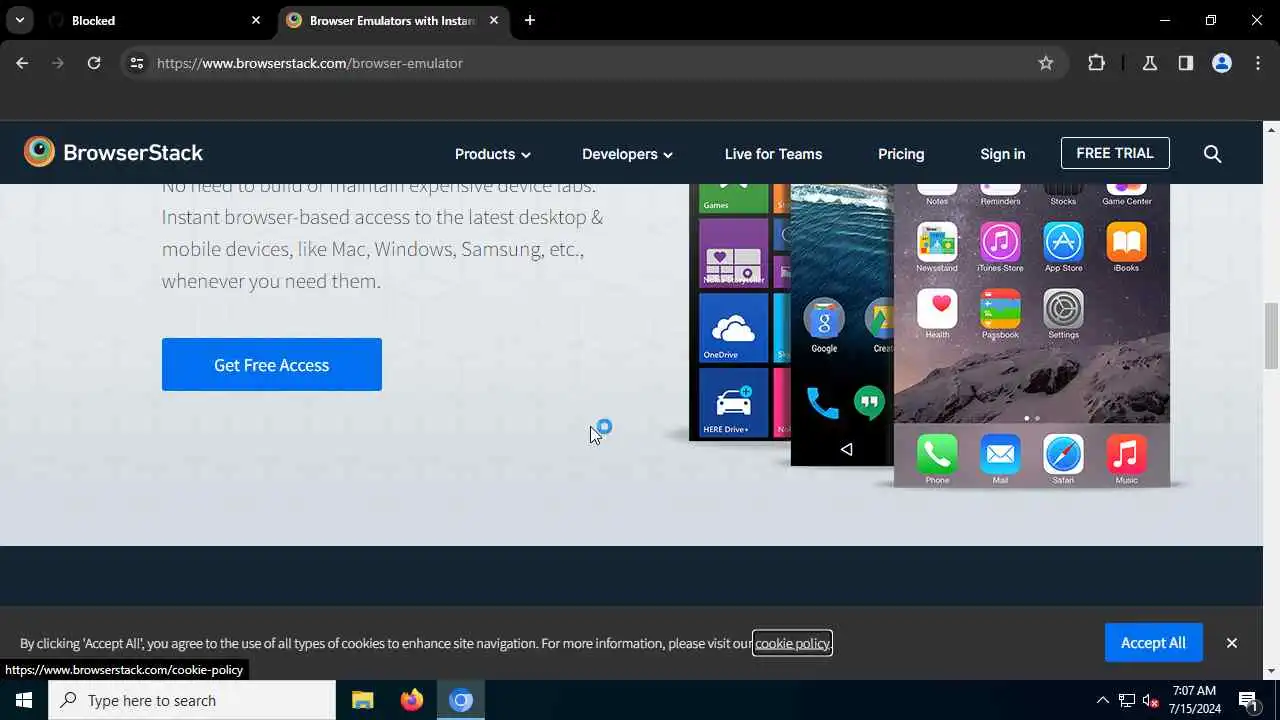Open the notification center icon
The height and width of the screenshot is (720, 1280).
point(1248,700)
